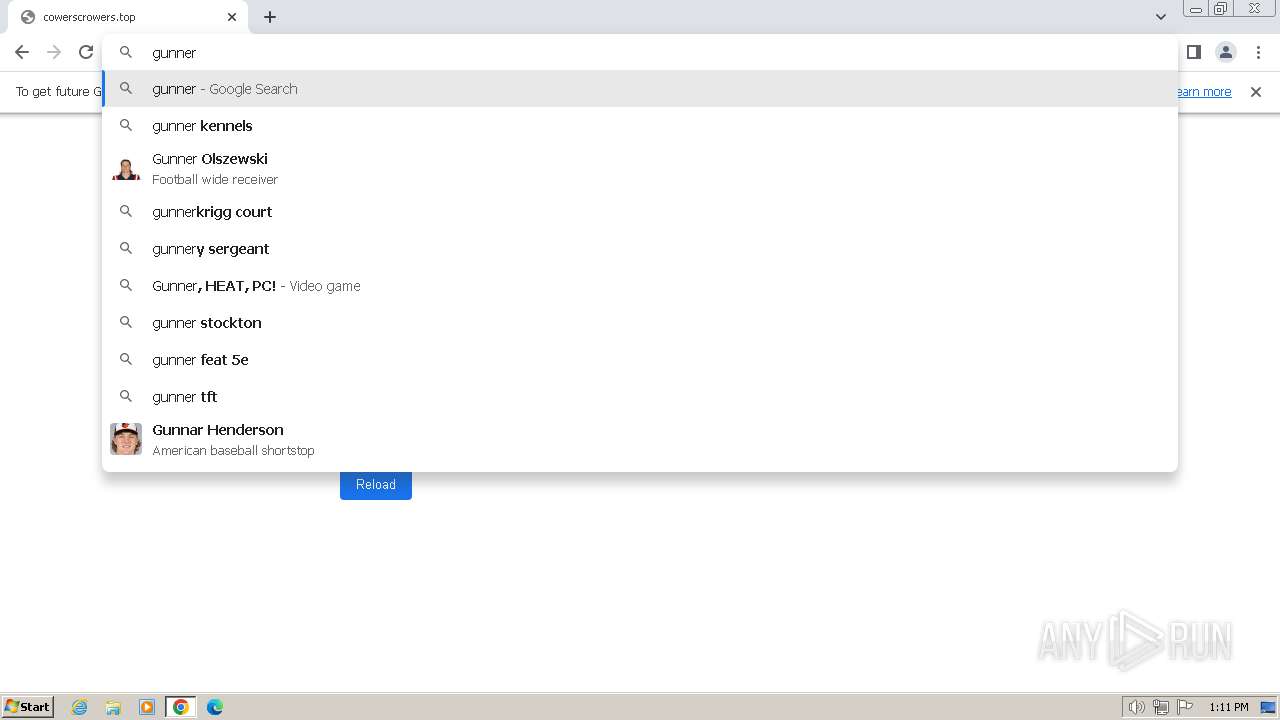Open the profile avatar menu
Image resolution: width=1280 pixels, height=720 pixels.
[x=1226, y=52]
